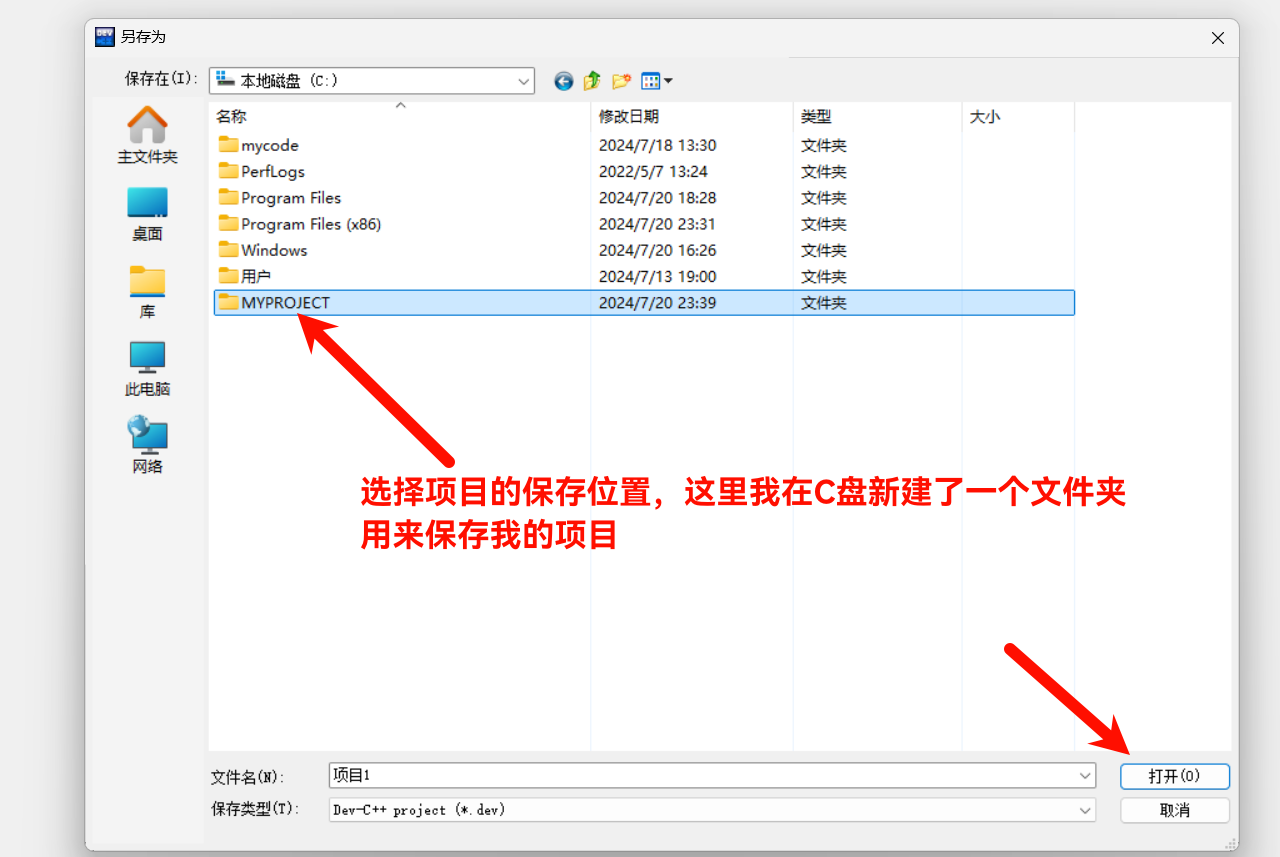The width and height of the screenshot is (1280, 857).
Task: Open This PC (此电脑) place
Action: coord(147,369)
